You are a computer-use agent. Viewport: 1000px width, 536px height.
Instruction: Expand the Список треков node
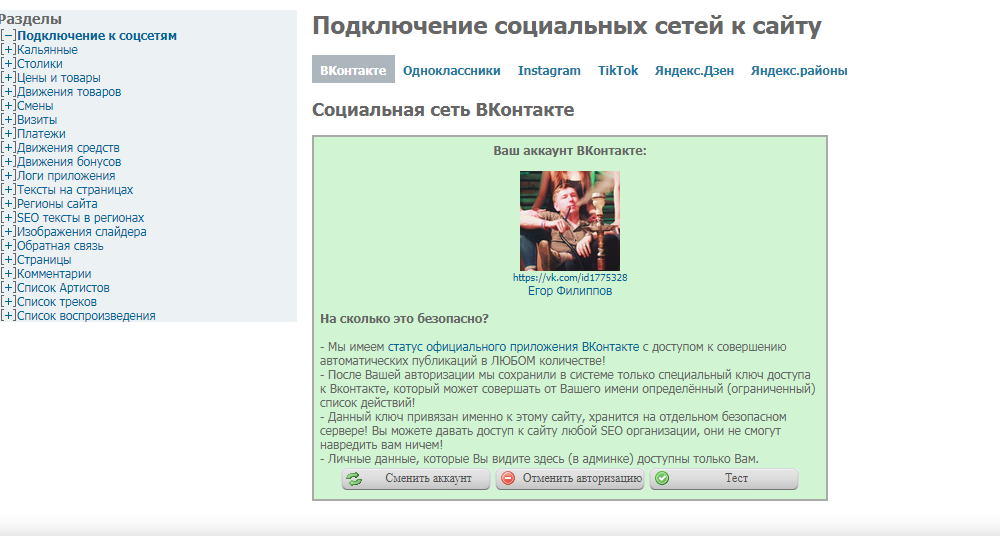tap(8, 302)
